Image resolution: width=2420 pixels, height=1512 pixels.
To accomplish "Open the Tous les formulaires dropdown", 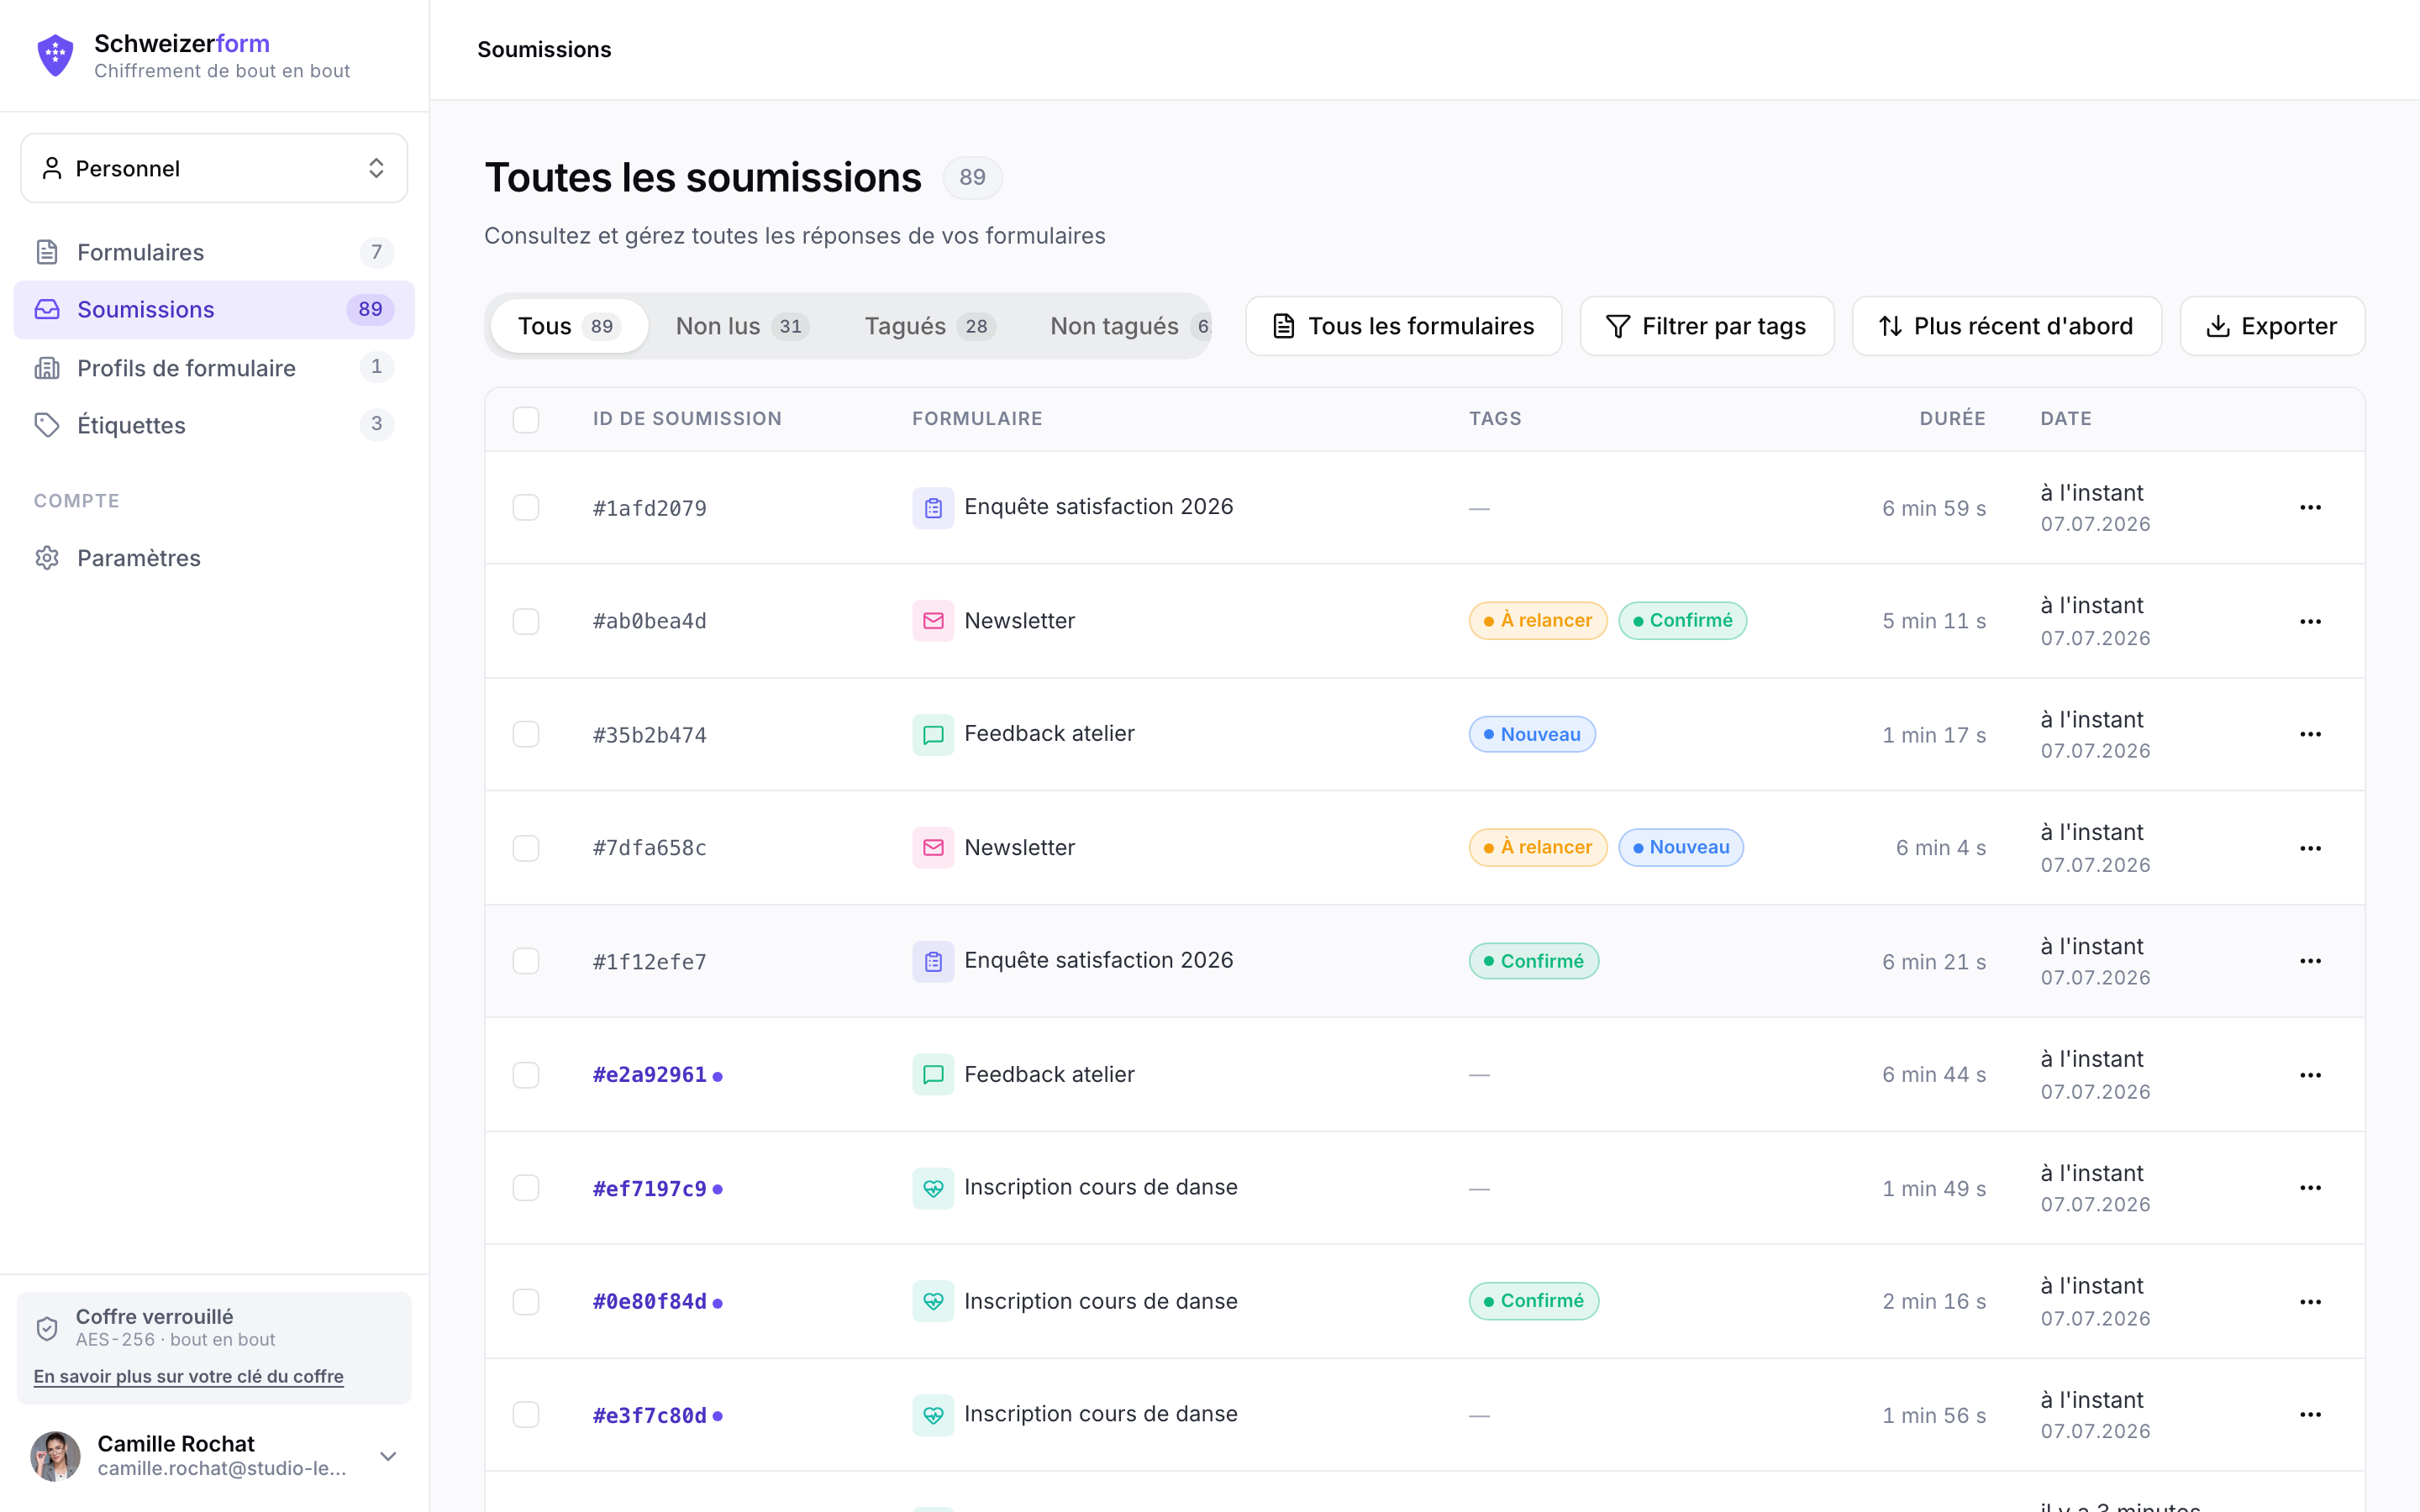I will pyautogui.click(x=1403, y=326).
